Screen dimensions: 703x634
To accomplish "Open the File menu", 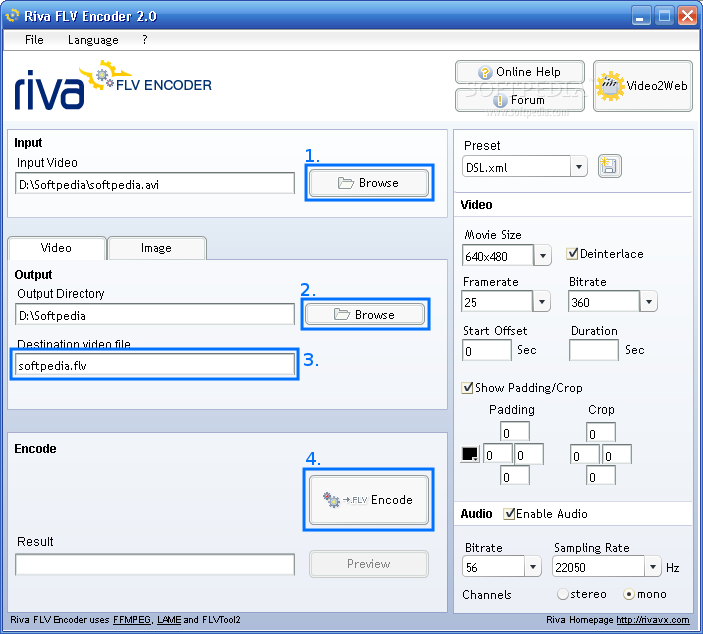I will pos(34,40).
